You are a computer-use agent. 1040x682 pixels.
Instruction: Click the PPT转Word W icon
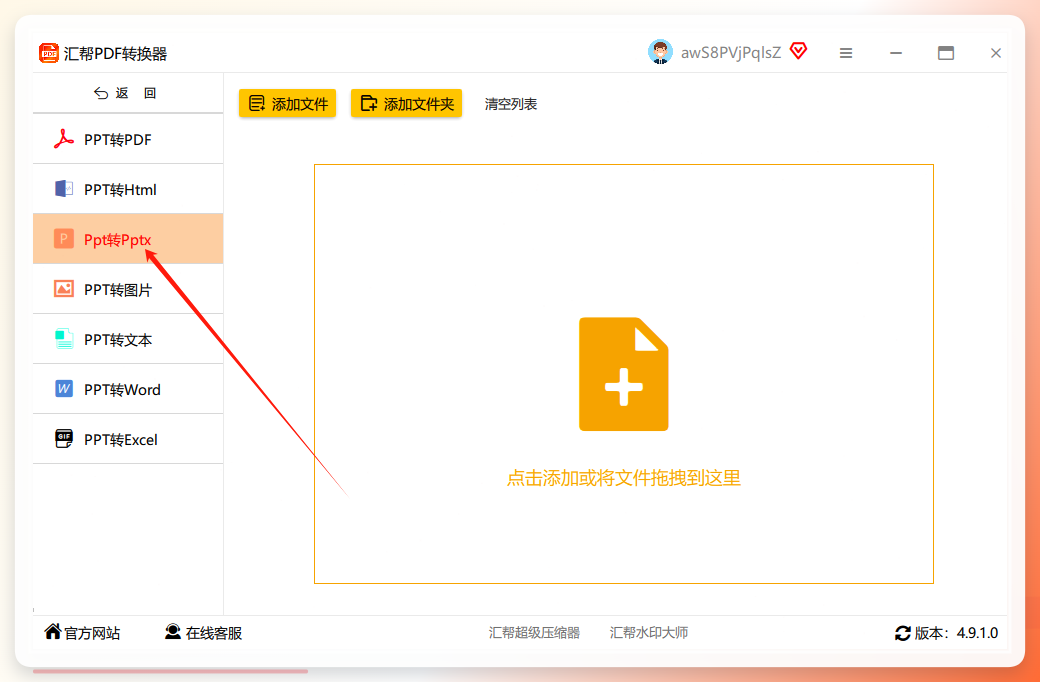point(64,389)
